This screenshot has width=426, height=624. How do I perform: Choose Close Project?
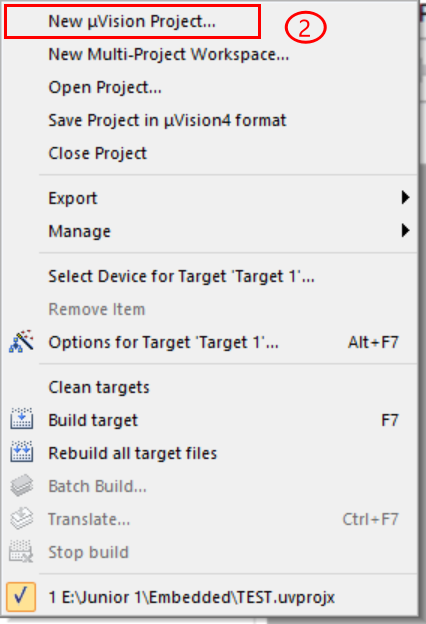[98, 154]
